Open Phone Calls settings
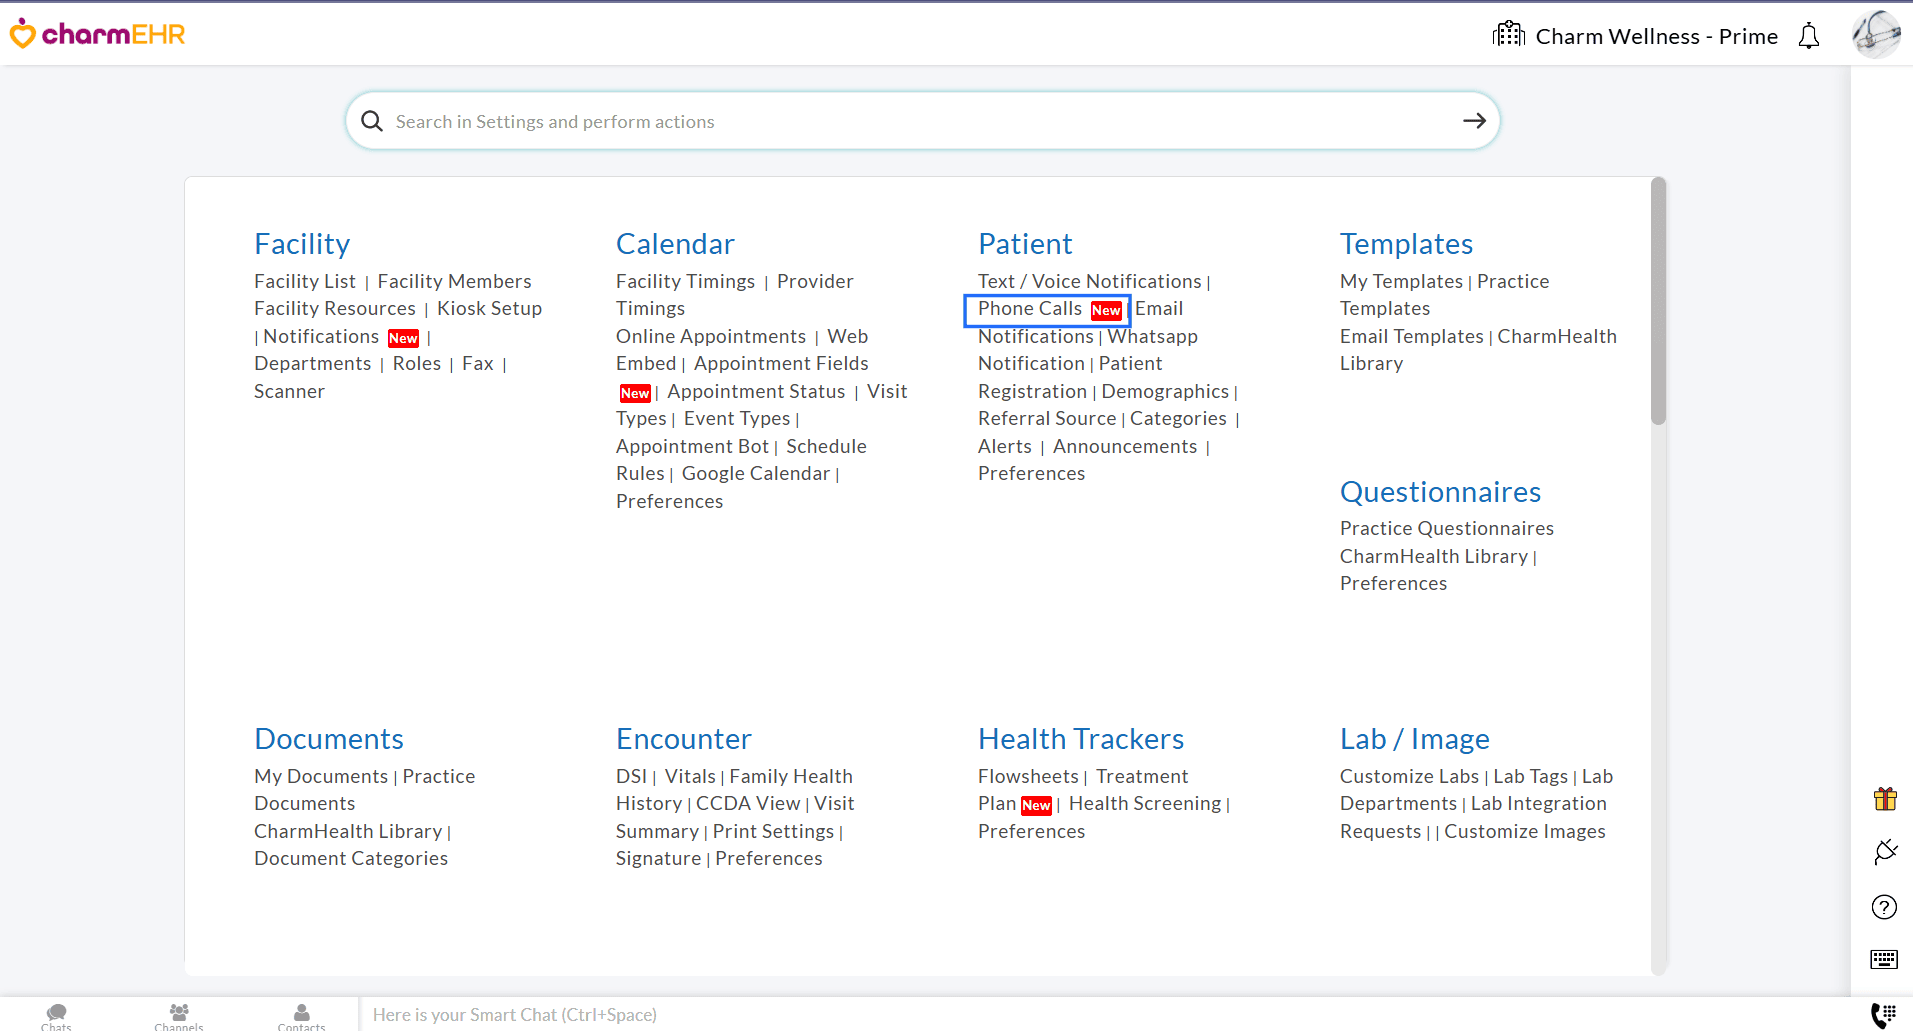1913x1031 pixels. [x=1030, y=308]
